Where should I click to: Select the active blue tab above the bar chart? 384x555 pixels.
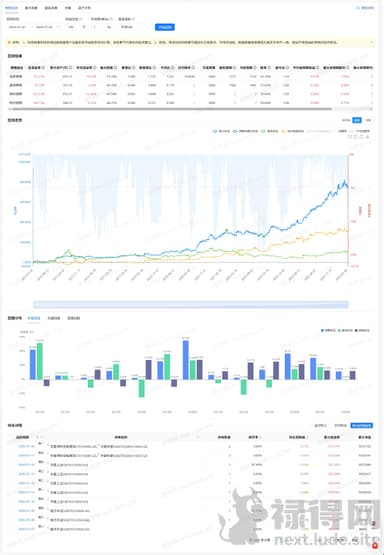pos(34,318)
